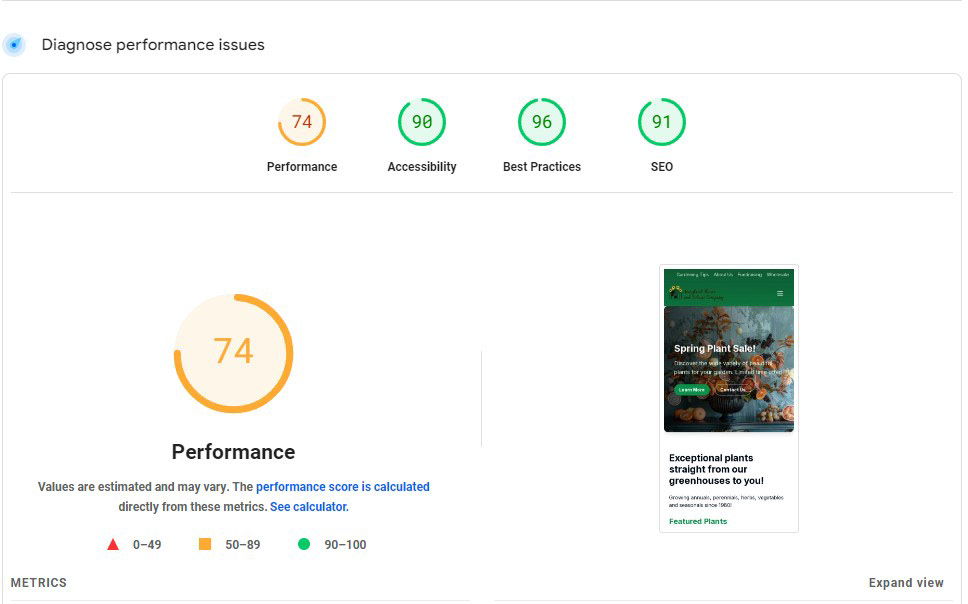
Task: Jump to the Performance category label
Action: (302, 167)
